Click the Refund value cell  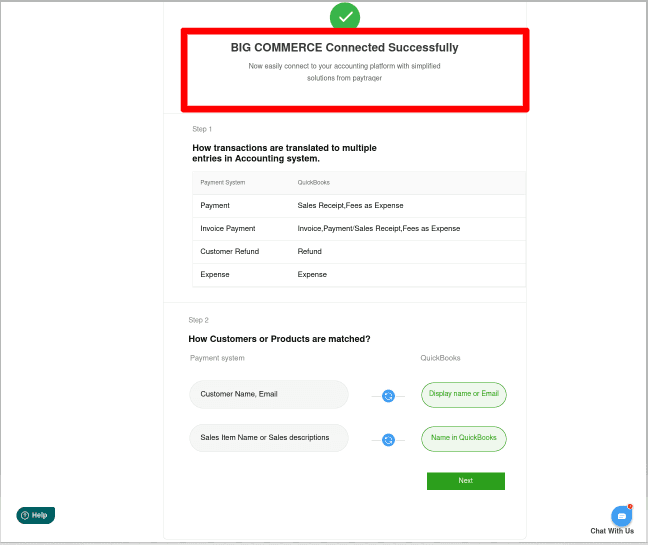pos(310,251)
